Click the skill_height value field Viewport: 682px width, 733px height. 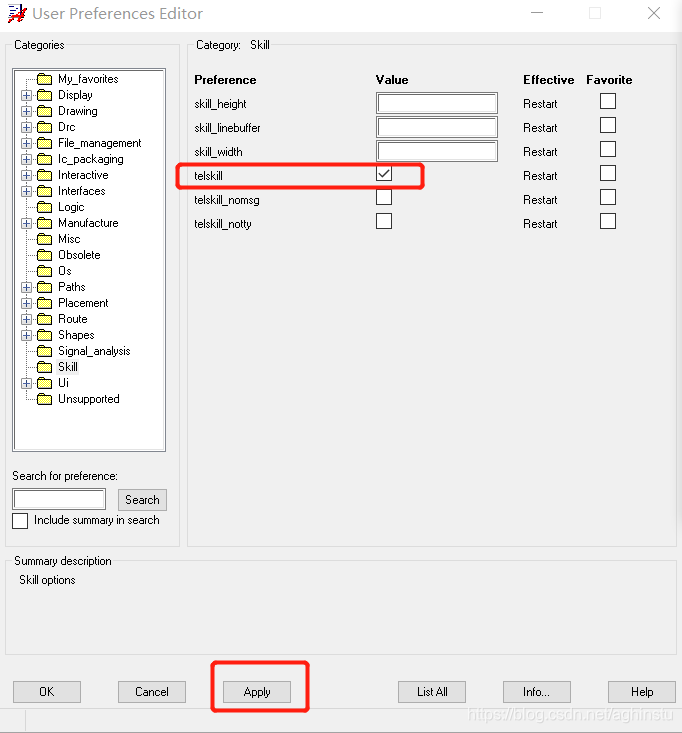coord(437,103)
